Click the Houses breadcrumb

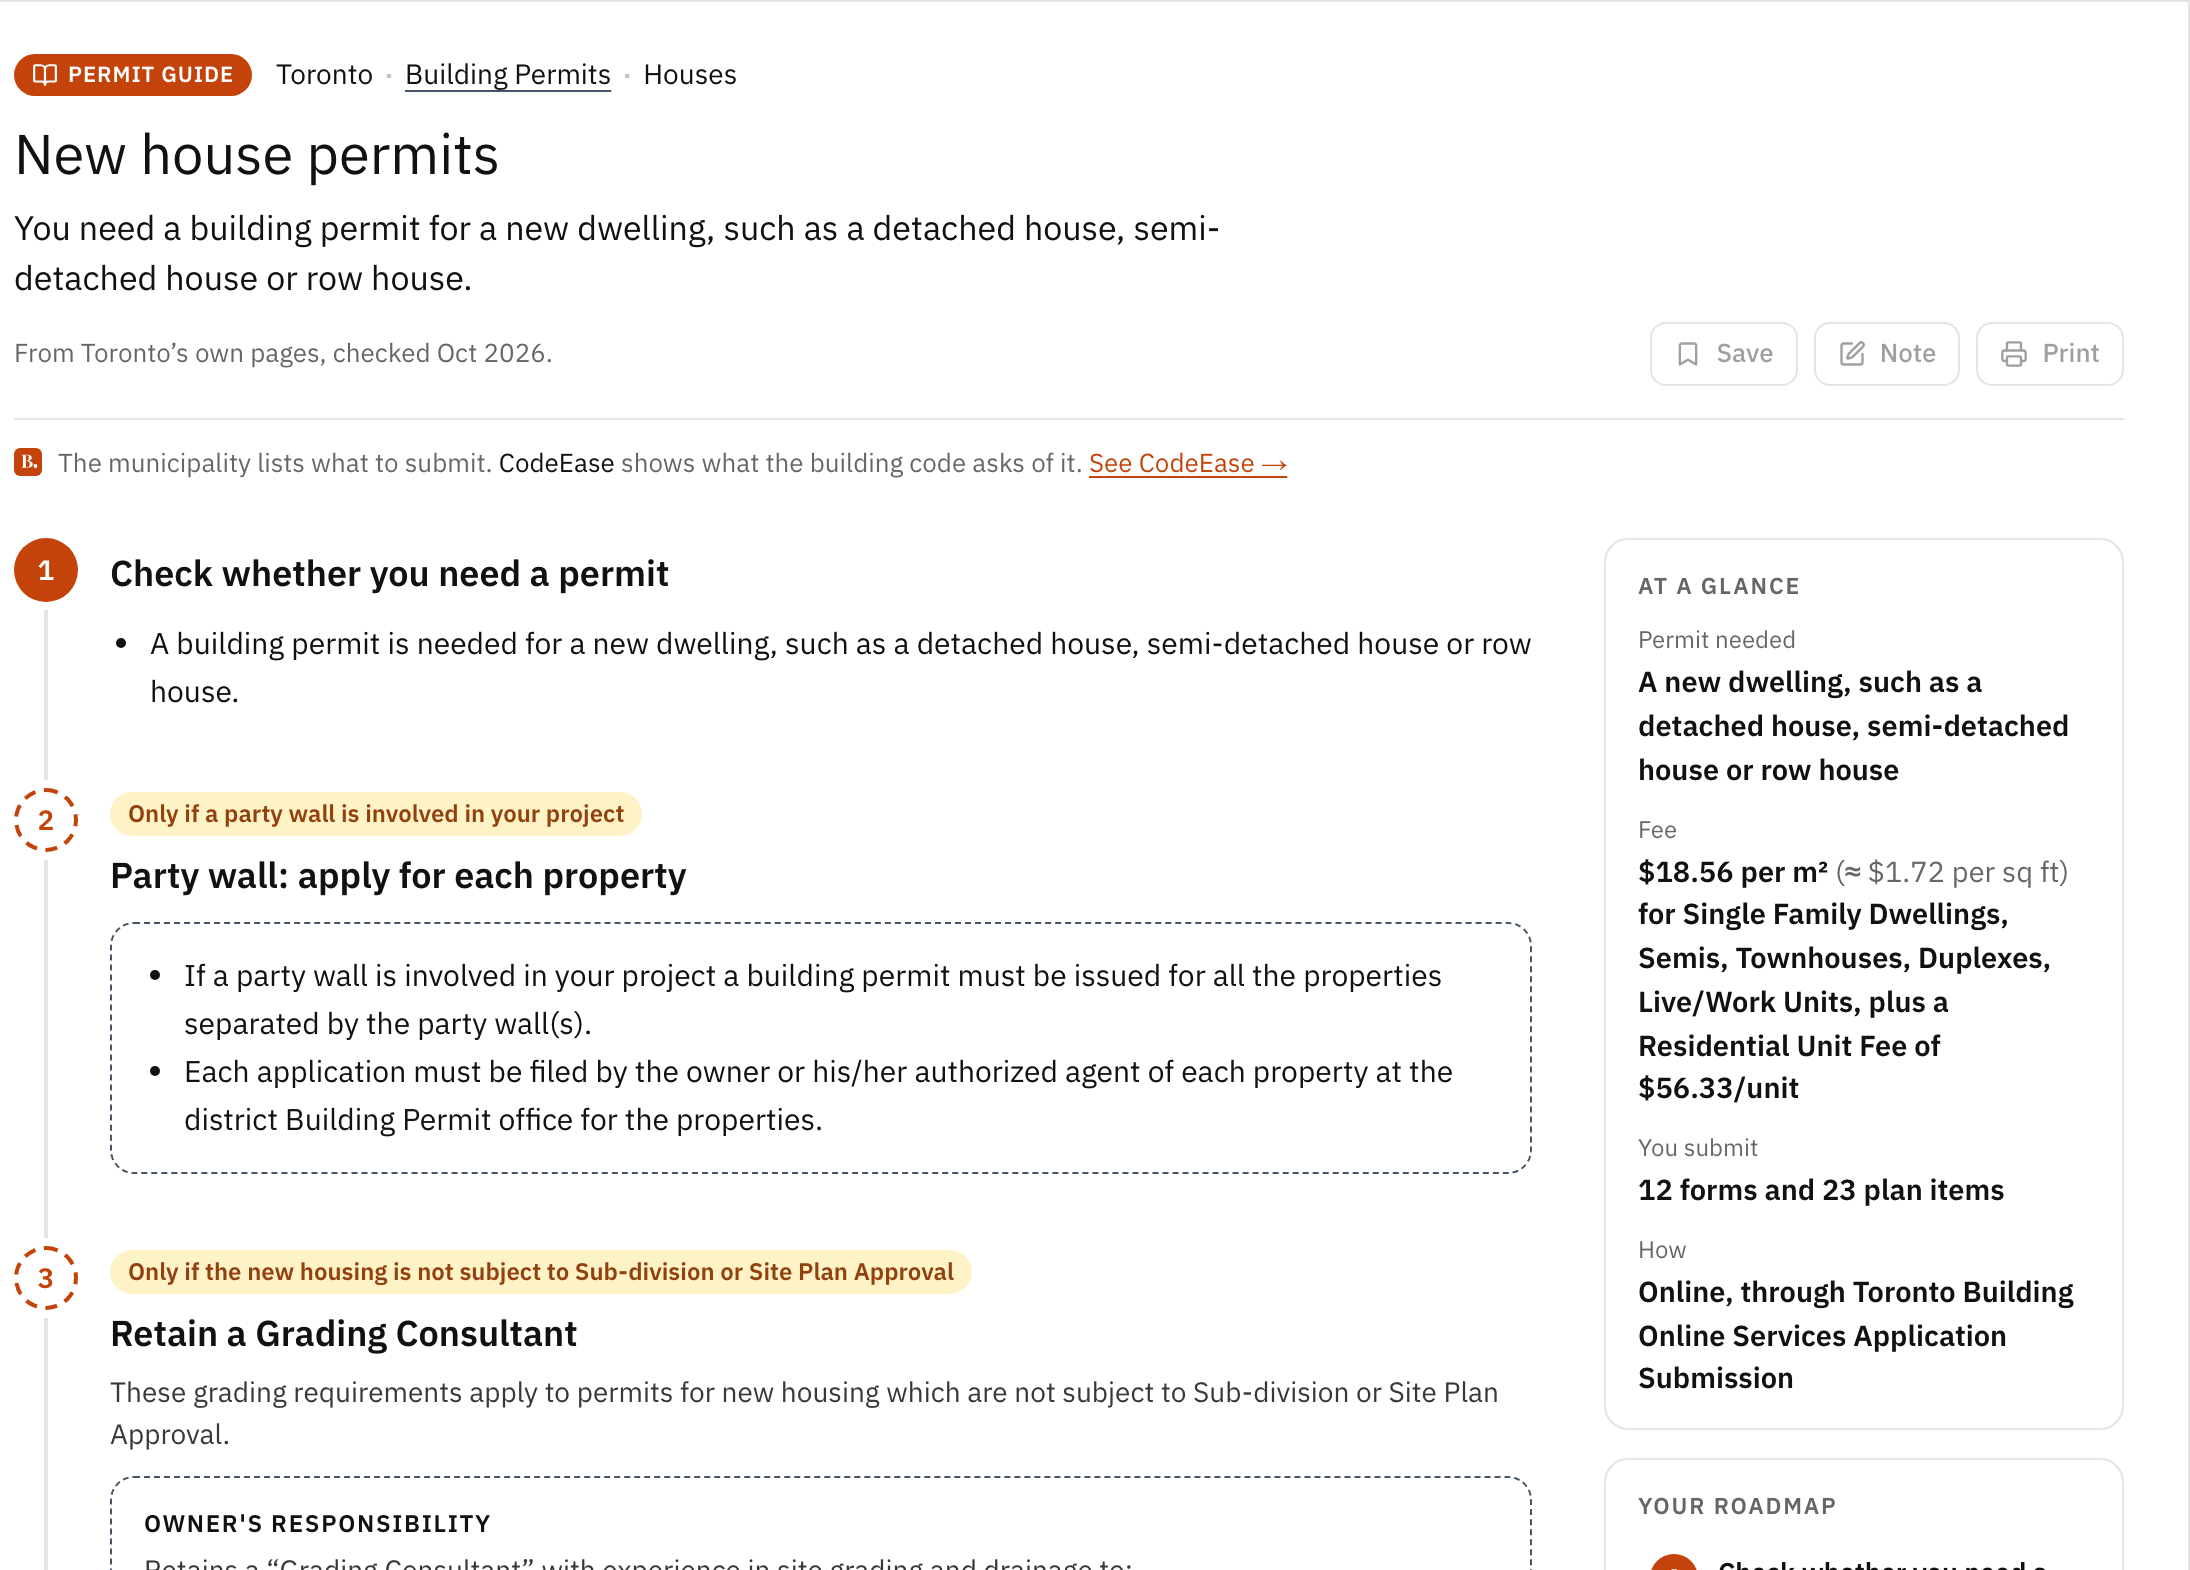(x=690, y=75)
